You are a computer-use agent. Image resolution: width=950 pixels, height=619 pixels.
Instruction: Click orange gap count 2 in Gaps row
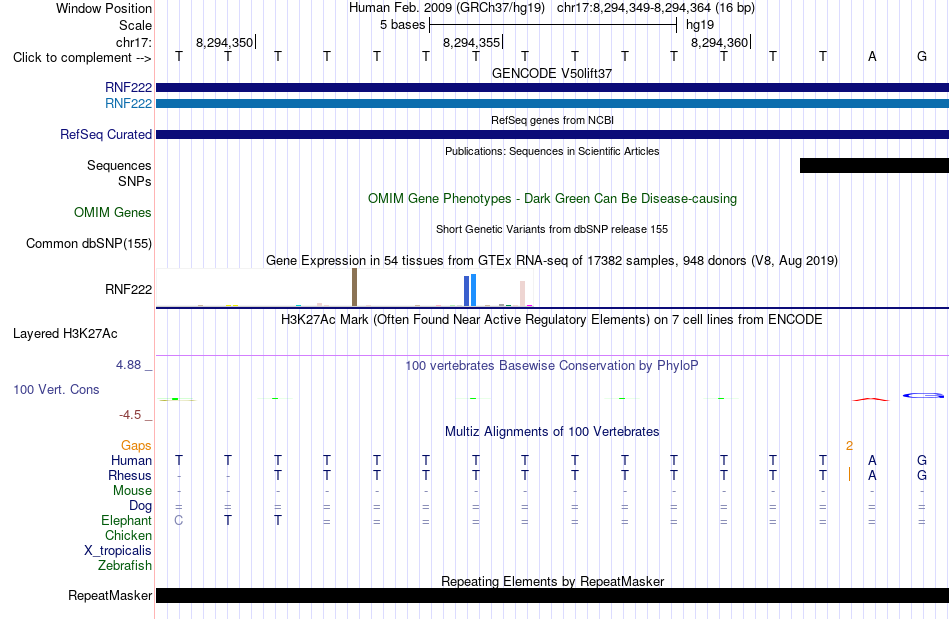849,446
